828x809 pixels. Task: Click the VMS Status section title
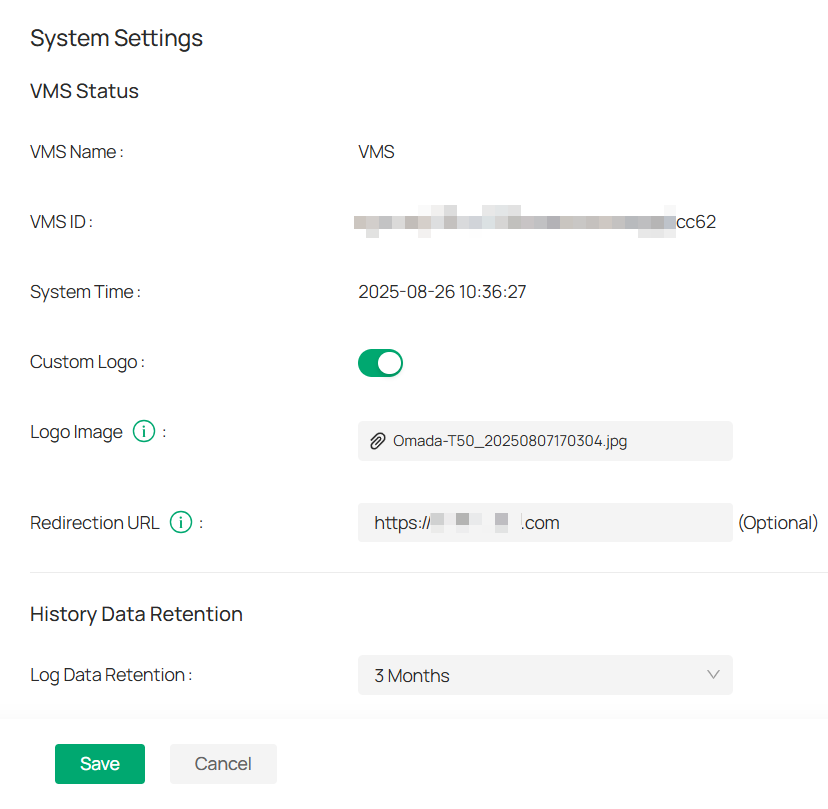point(84,90)
